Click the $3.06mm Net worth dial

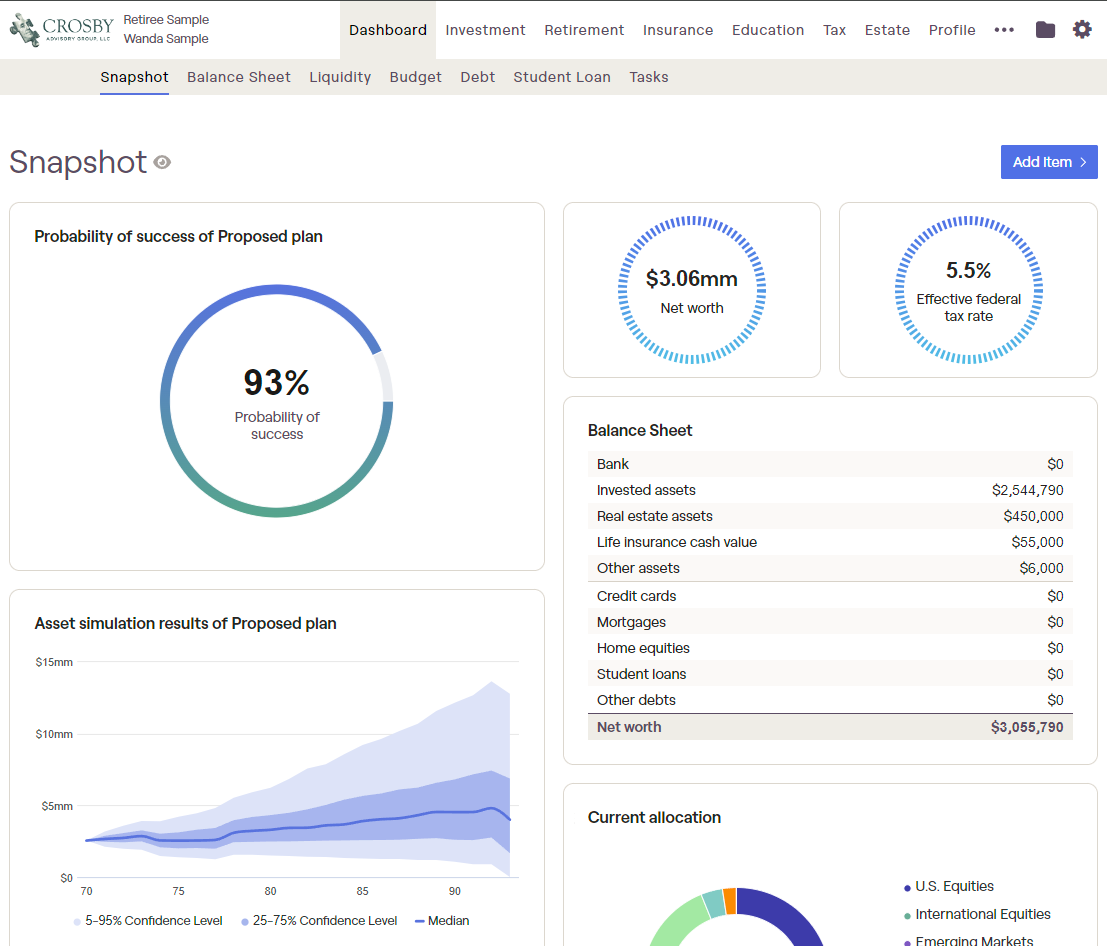coord(692,289)
